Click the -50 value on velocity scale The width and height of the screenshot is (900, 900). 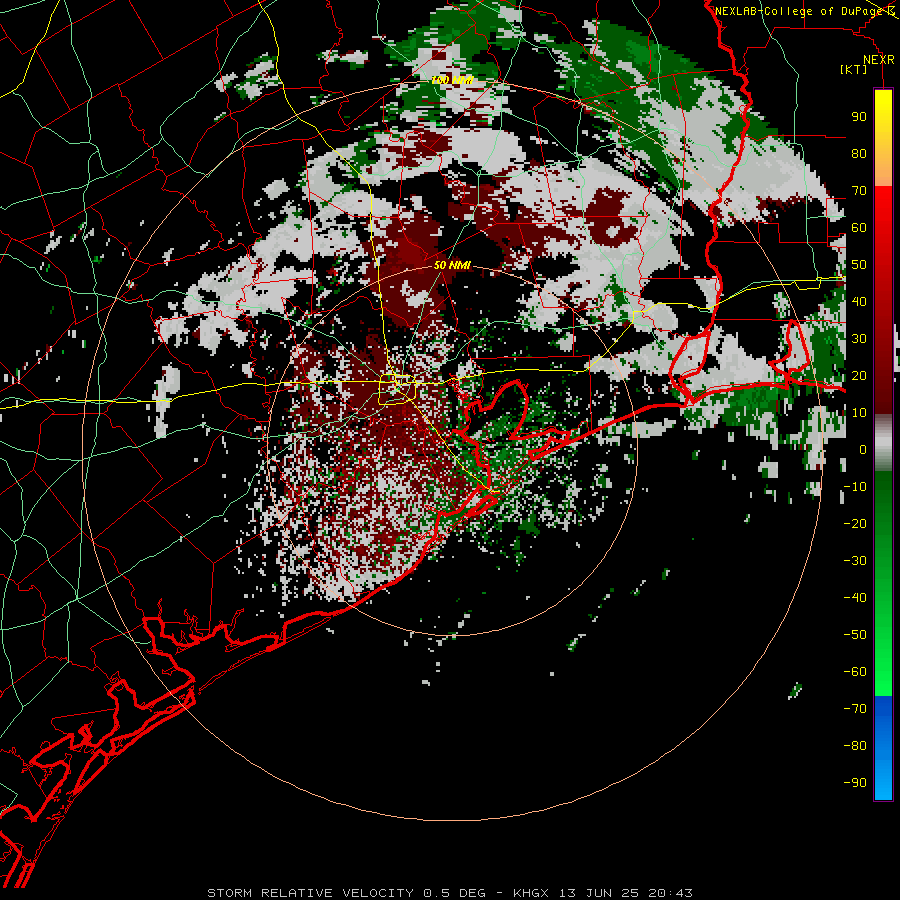click(x=855, y=635)
